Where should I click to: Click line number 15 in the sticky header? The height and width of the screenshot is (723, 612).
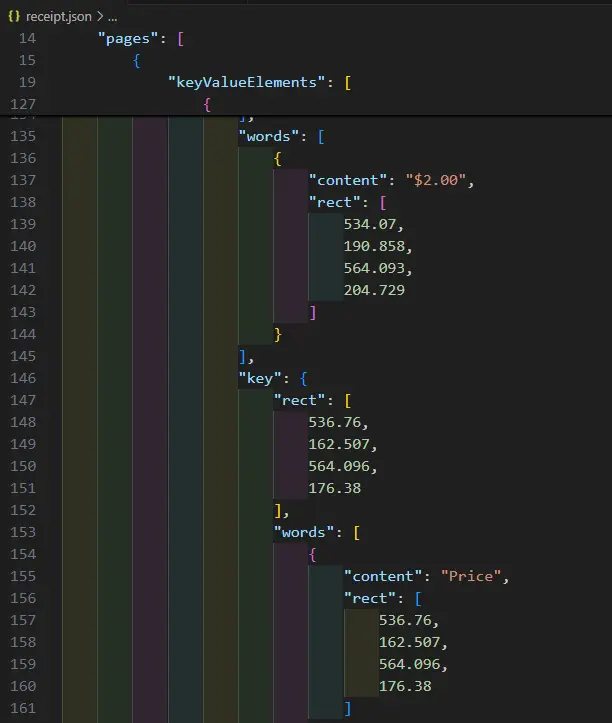pyautogui.click(x=27, y=60)
